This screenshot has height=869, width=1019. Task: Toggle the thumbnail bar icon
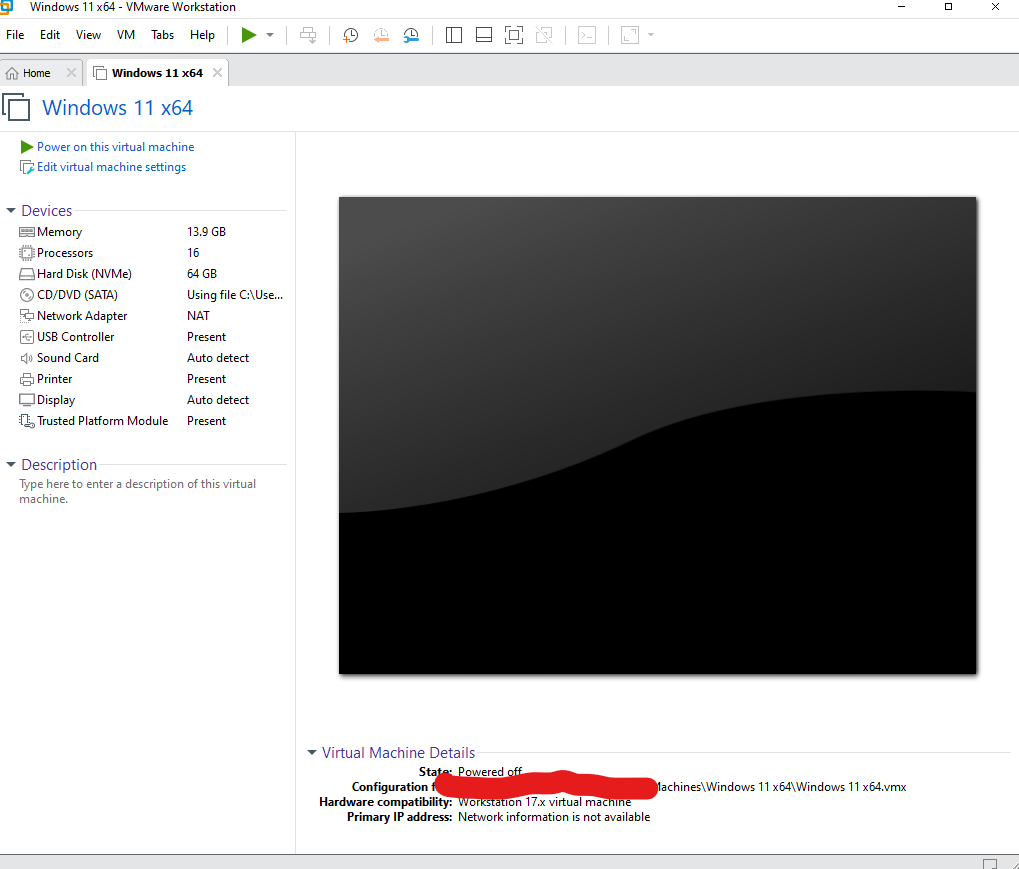pyautogui.click(x=484, y=35)
